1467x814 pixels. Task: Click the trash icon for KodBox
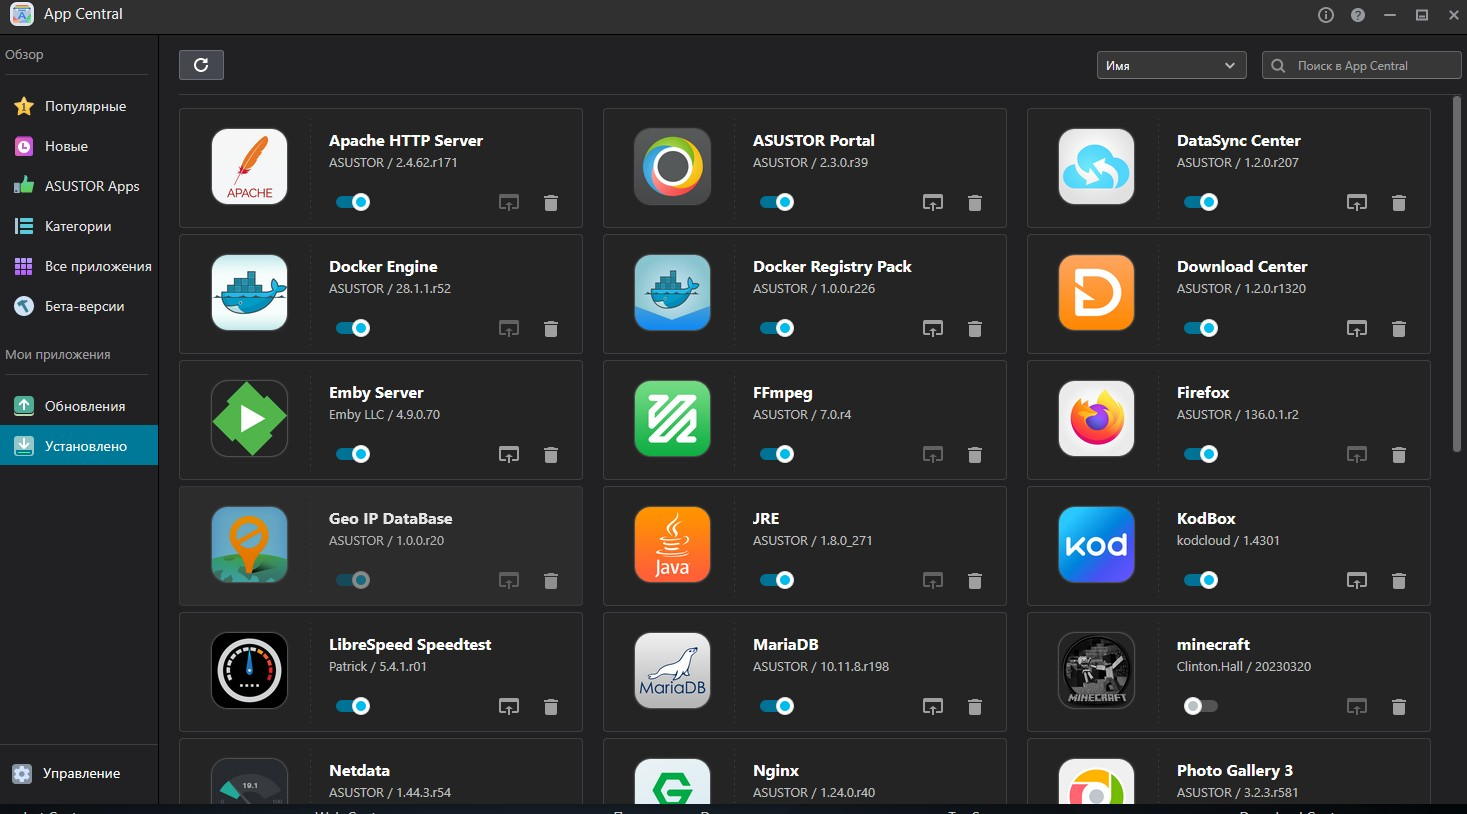tap(1399, 581)
